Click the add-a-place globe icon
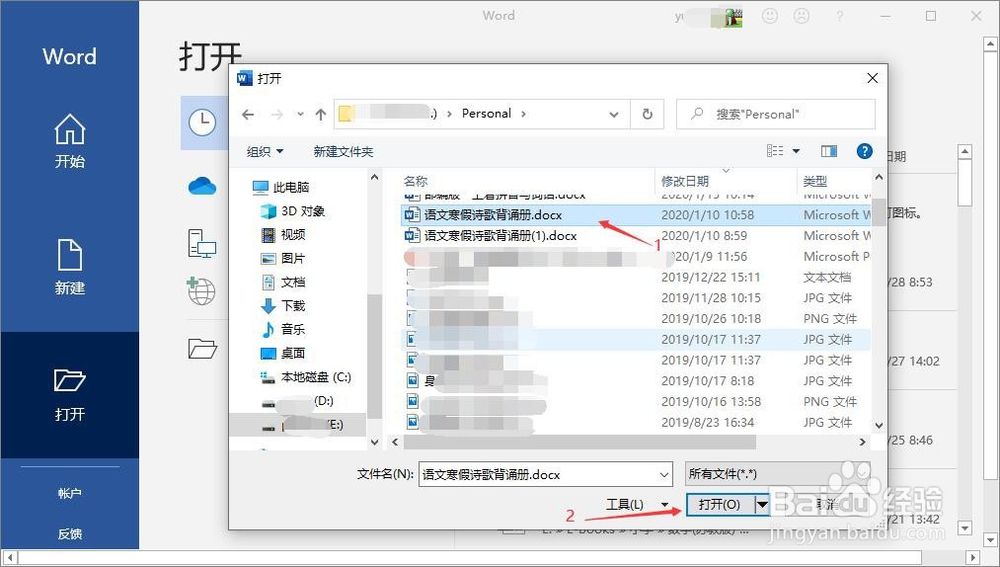This screenshot has width=1000, height=567. tap(202, 290)
